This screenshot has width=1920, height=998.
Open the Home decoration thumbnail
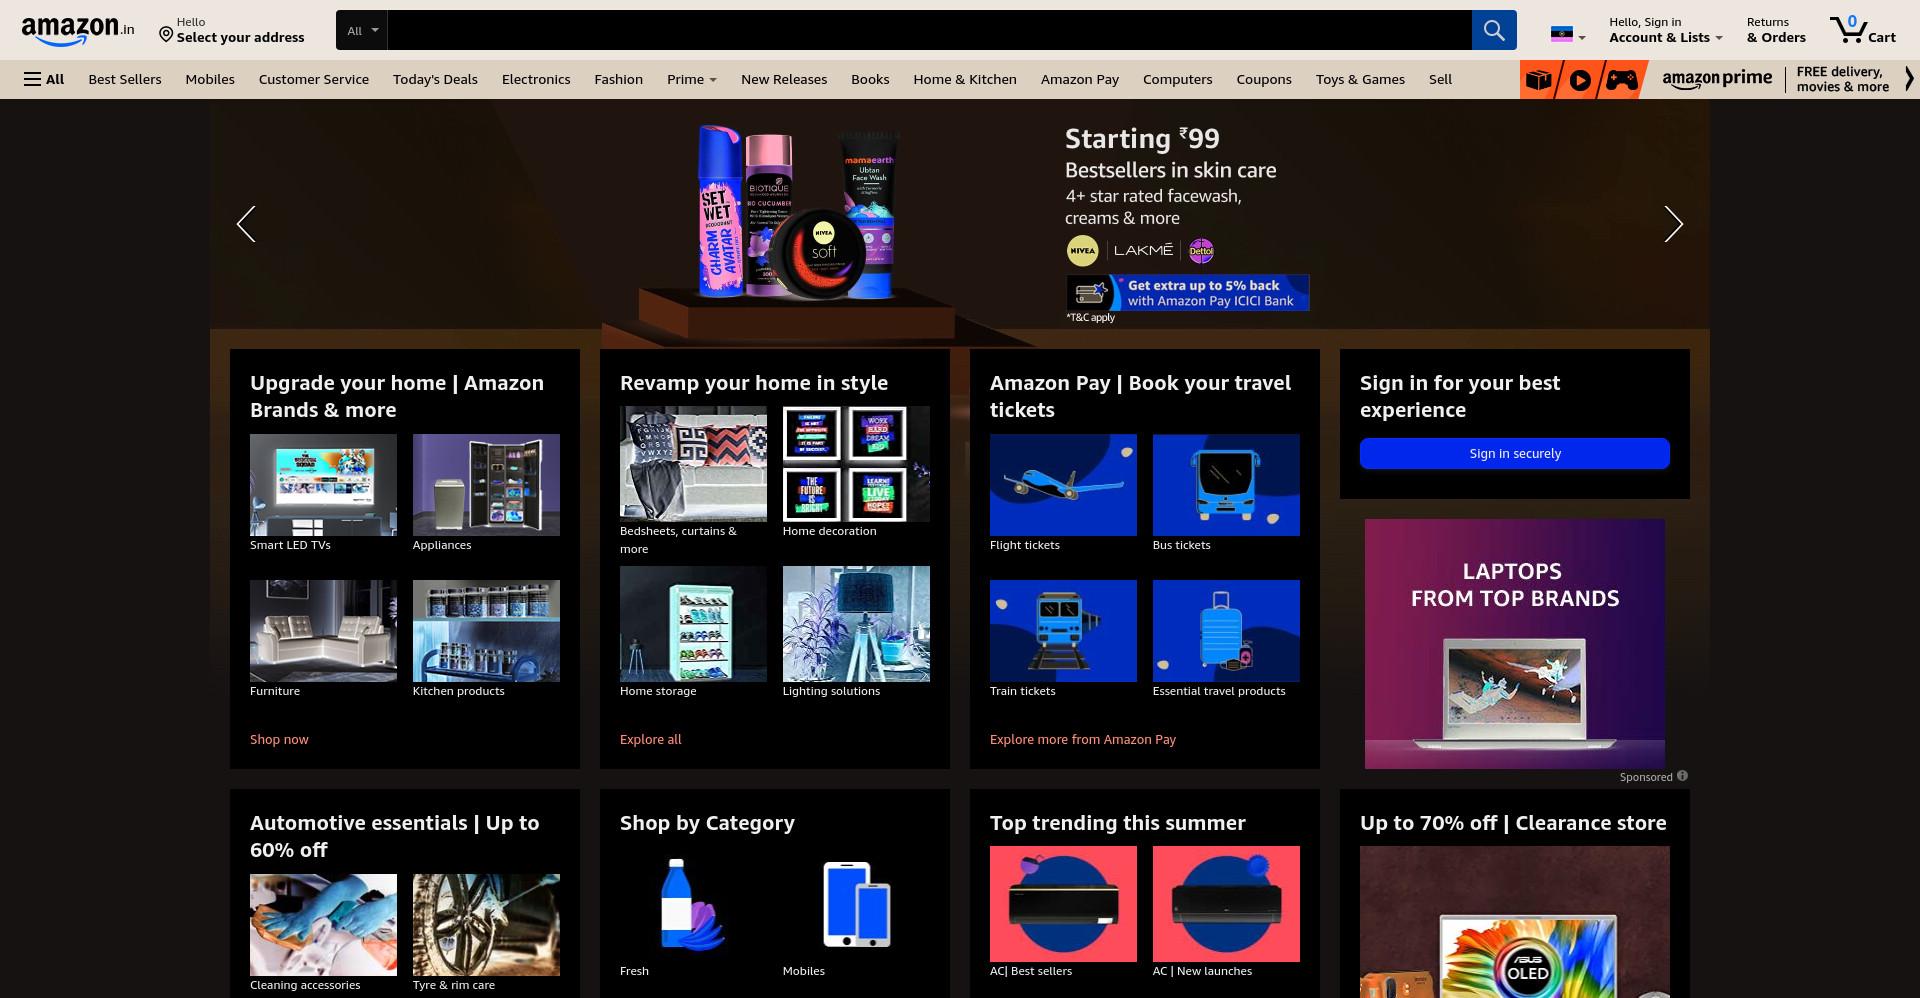pyautogui.click(x=856, y=464)
